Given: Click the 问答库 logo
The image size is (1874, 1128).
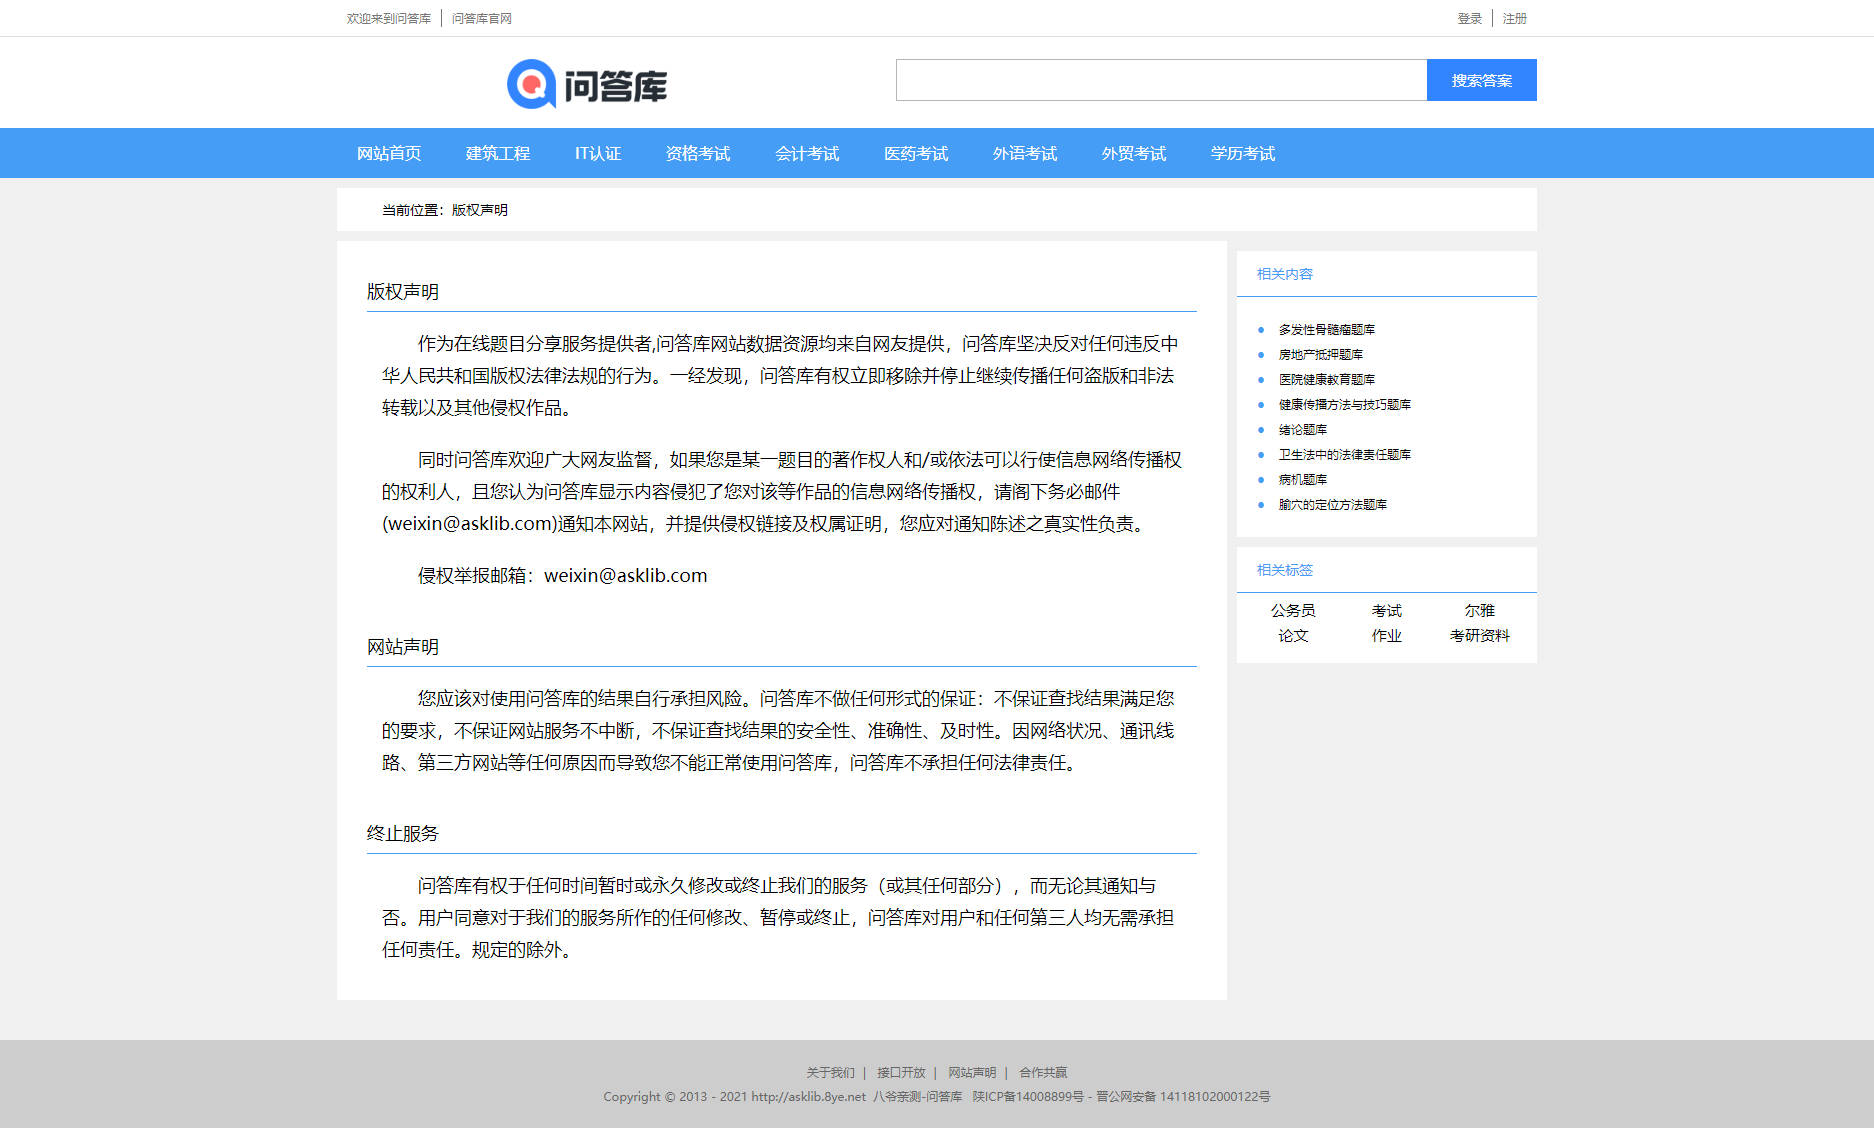Looking at the screenshot, I should pos(587,84).
